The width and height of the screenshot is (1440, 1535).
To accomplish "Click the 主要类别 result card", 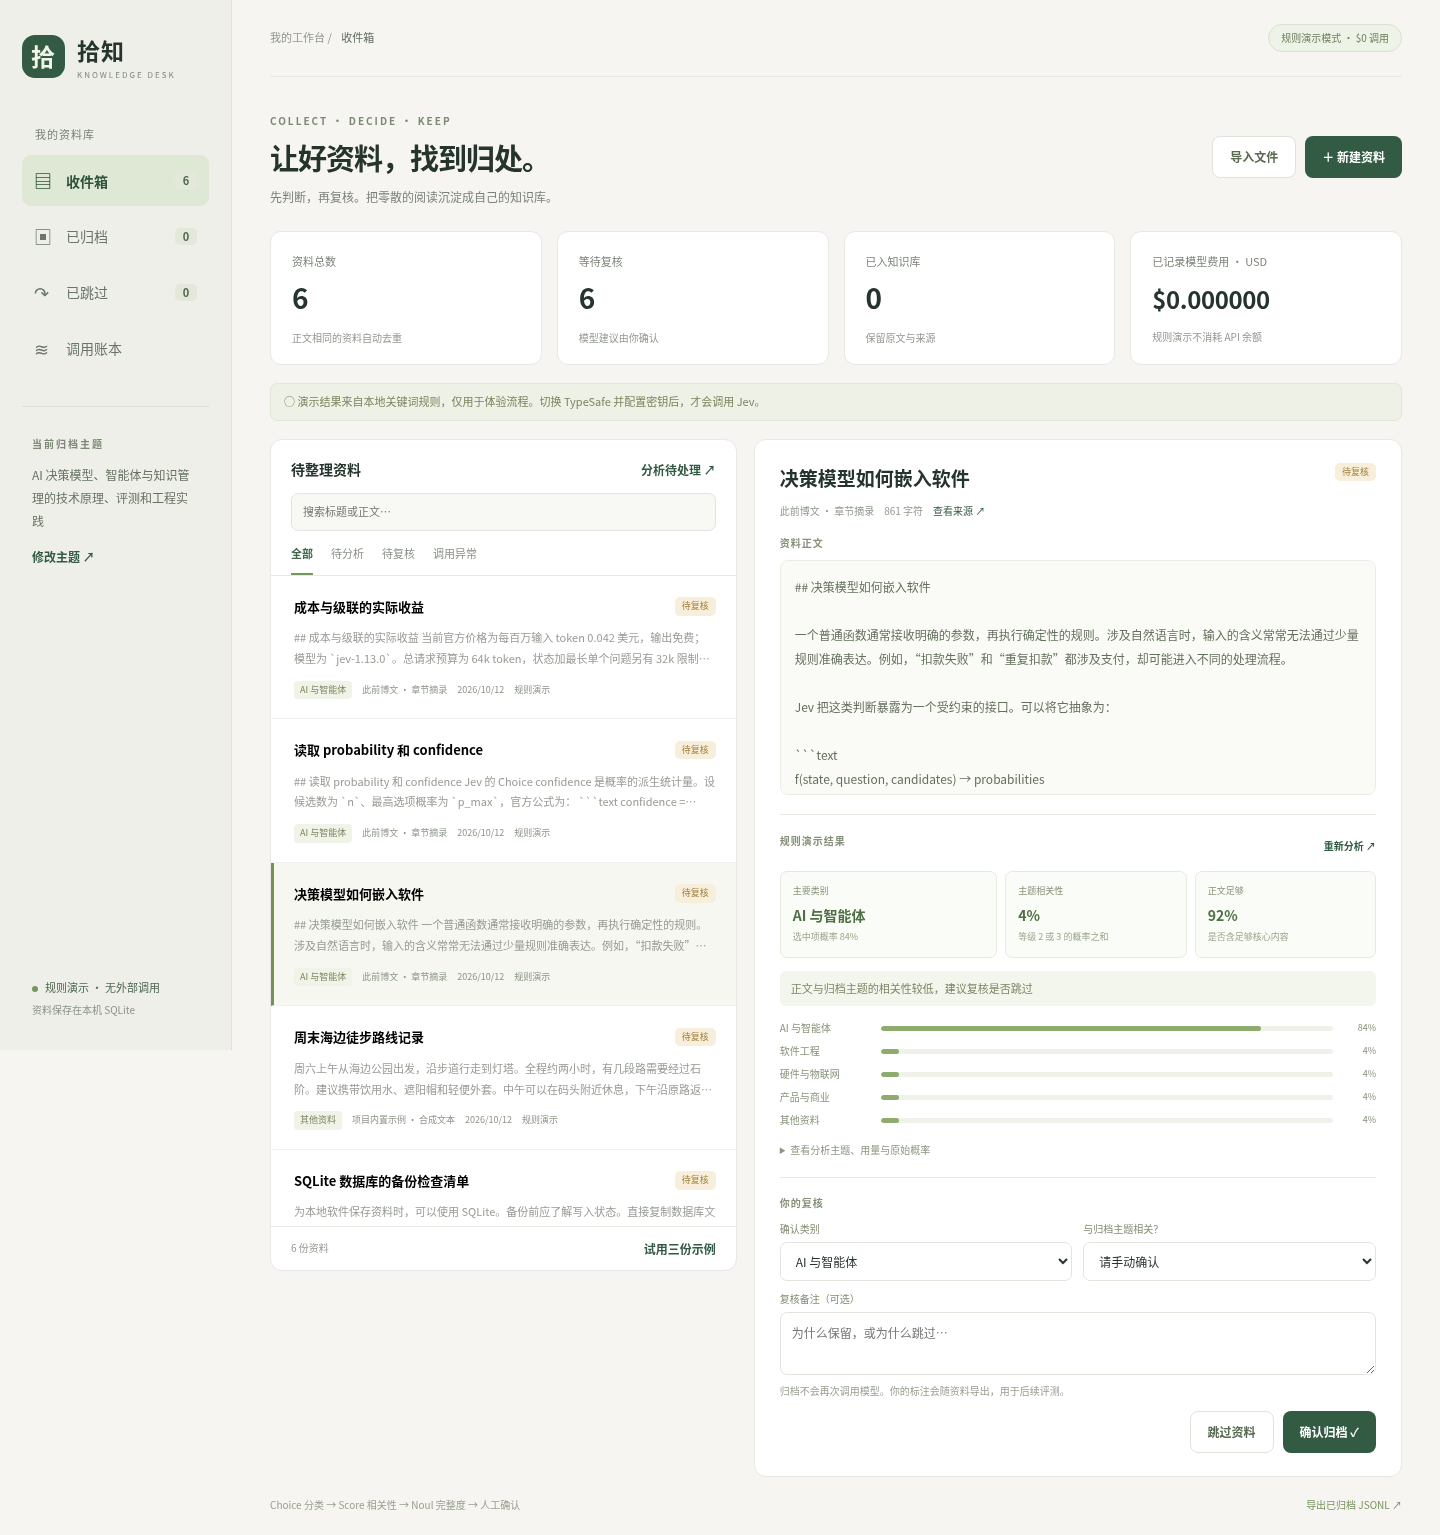I will pyautogui.click(x=888, y=914).
